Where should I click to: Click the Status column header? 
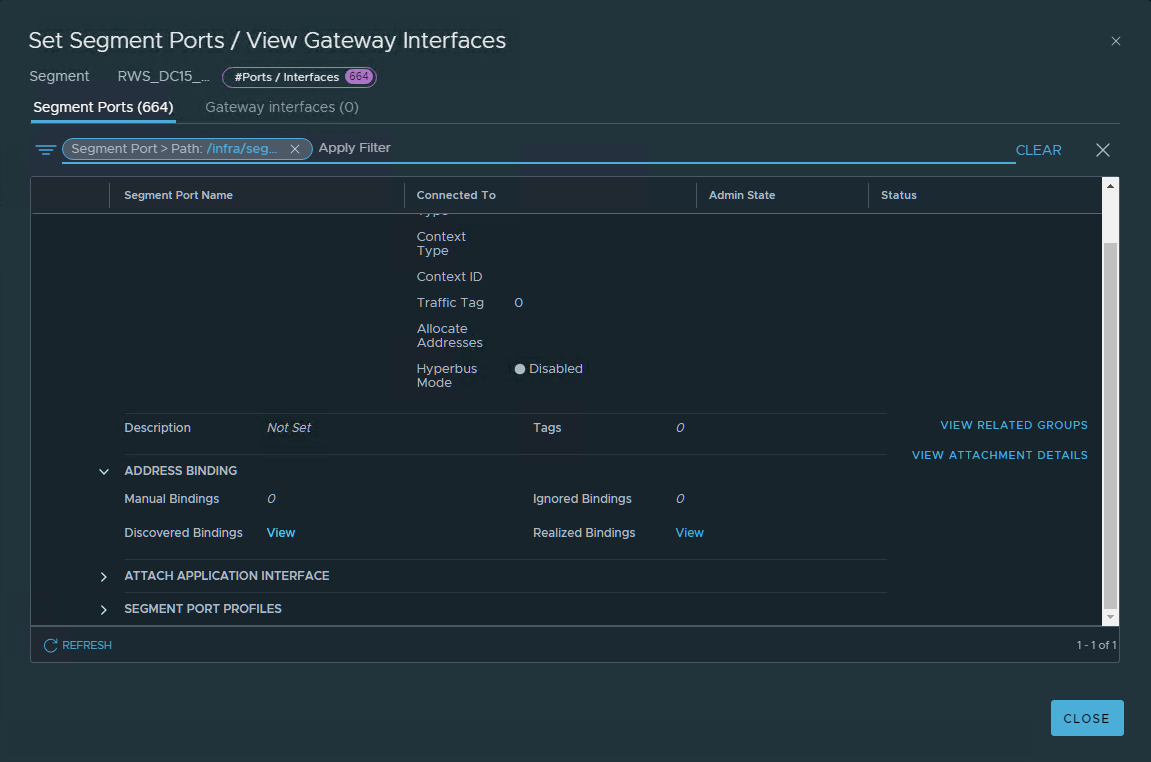(x=898, y=195)
